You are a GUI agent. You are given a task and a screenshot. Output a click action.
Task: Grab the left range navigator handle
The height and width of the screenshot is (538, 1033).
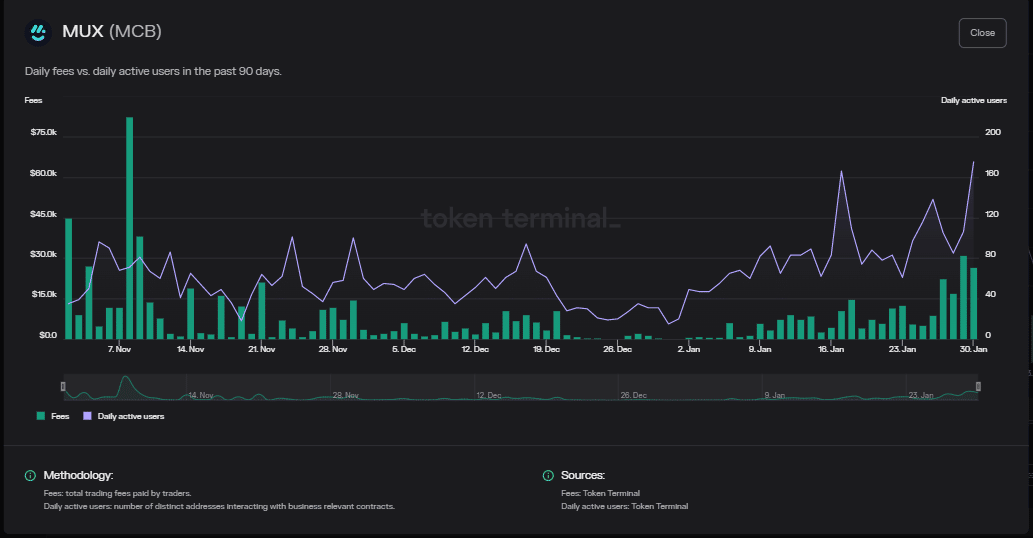(63, 387)
